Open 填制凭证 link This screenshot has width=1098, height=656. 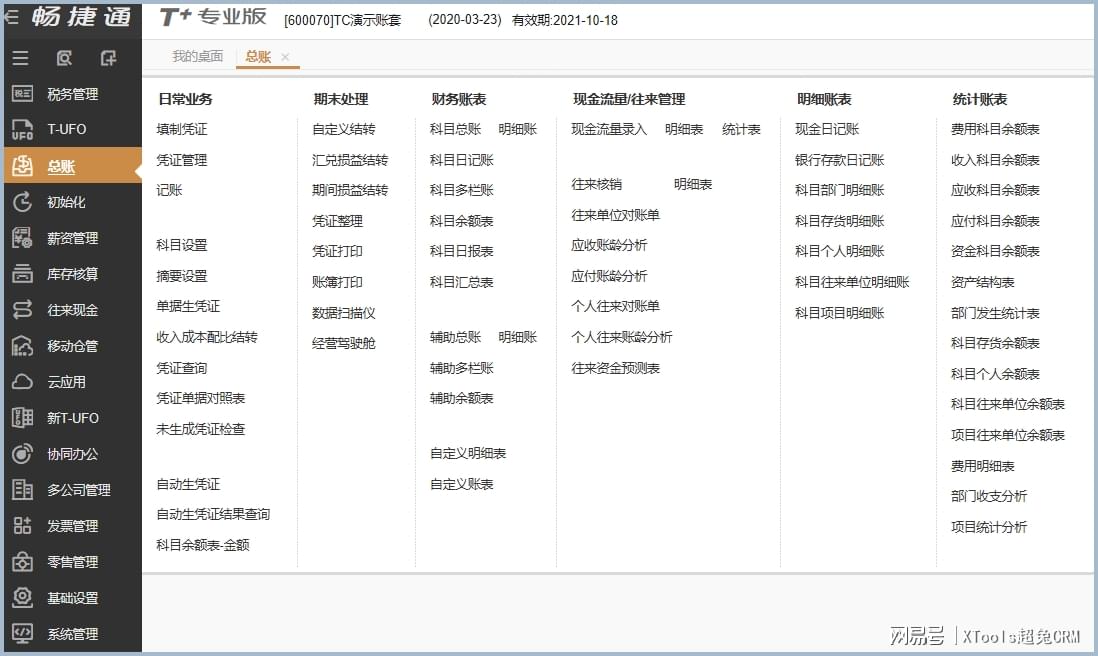pos(182,129)
